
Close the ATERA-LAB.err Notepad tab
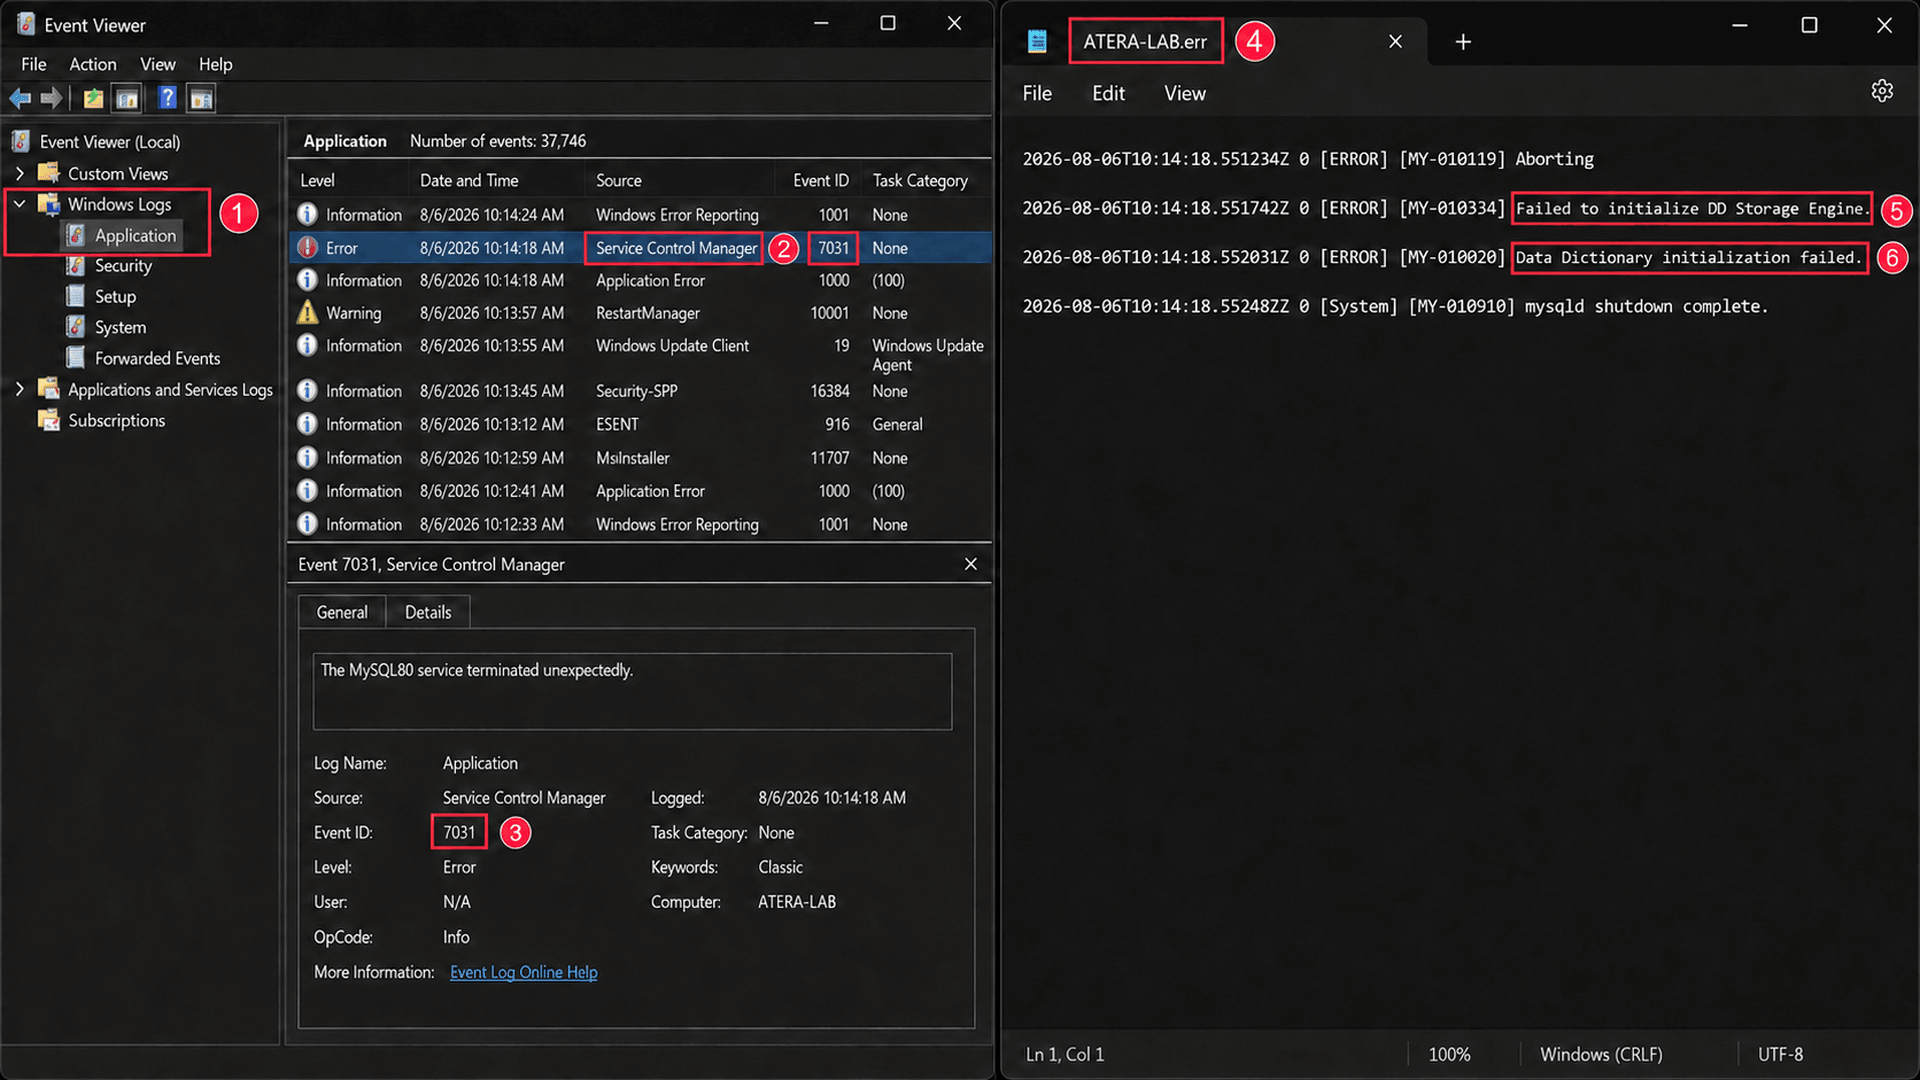[x=1395, y=41]
